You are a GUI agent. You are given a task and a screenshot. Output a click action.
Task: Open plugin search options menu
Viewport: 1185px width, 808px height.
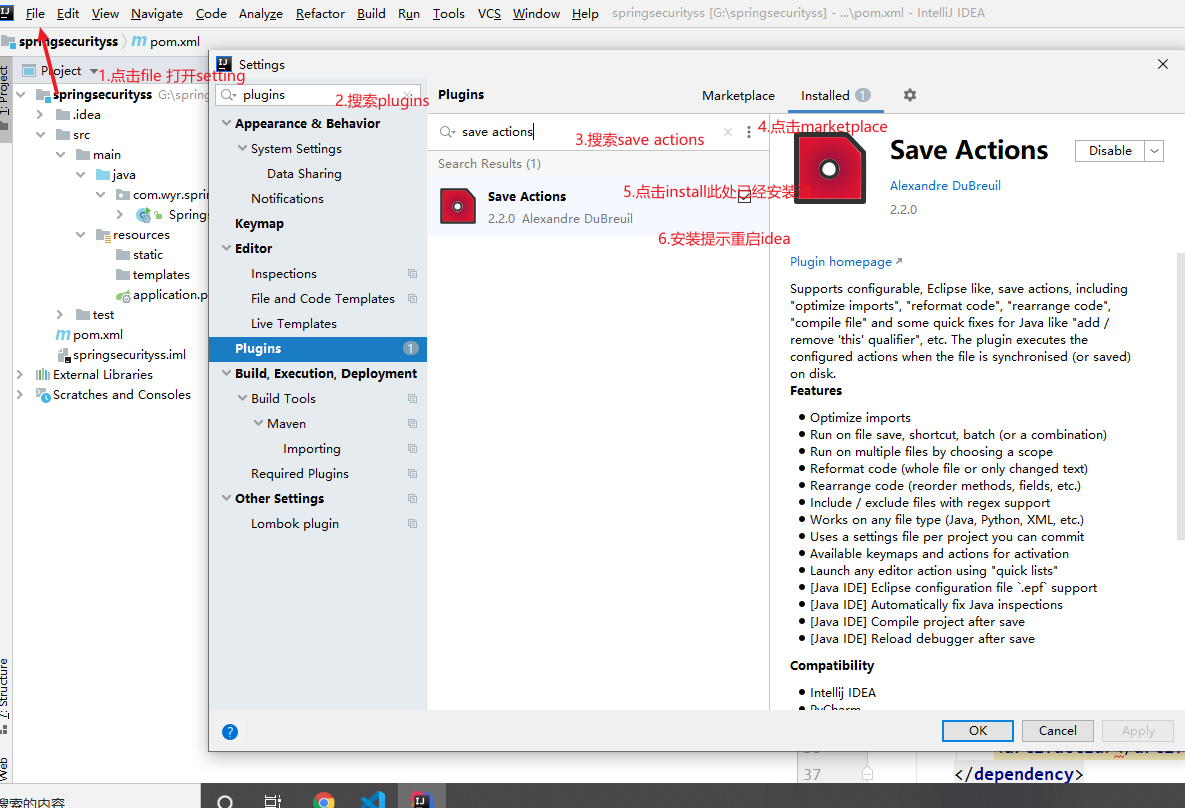(x=748, y=132)
